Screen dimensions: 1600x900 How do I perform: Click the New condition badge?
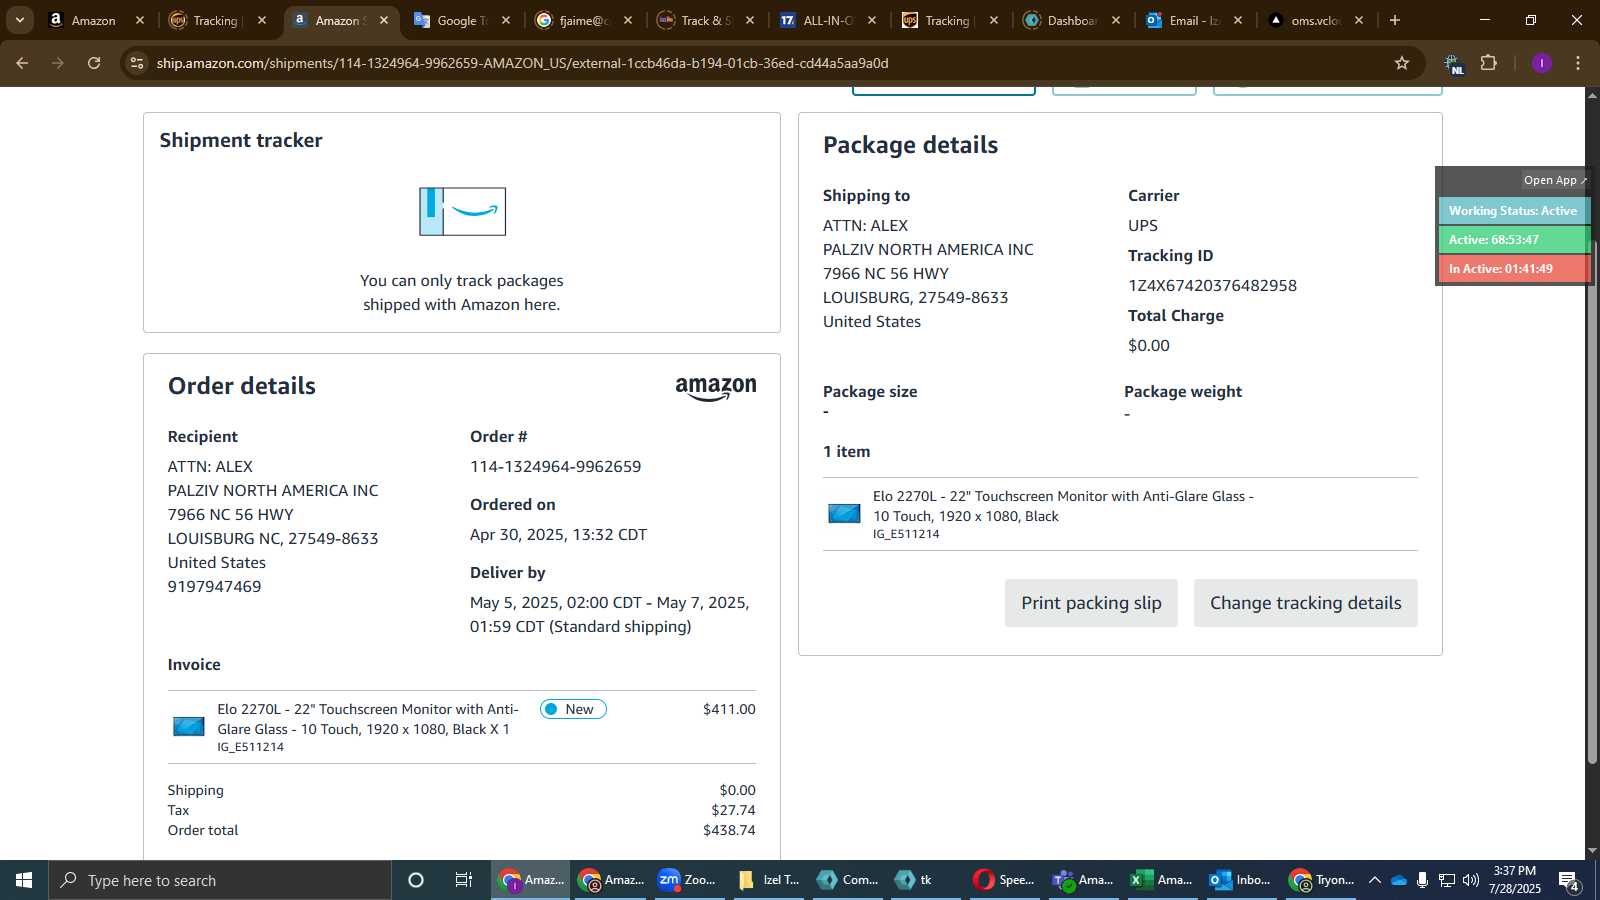coord(573,709)
